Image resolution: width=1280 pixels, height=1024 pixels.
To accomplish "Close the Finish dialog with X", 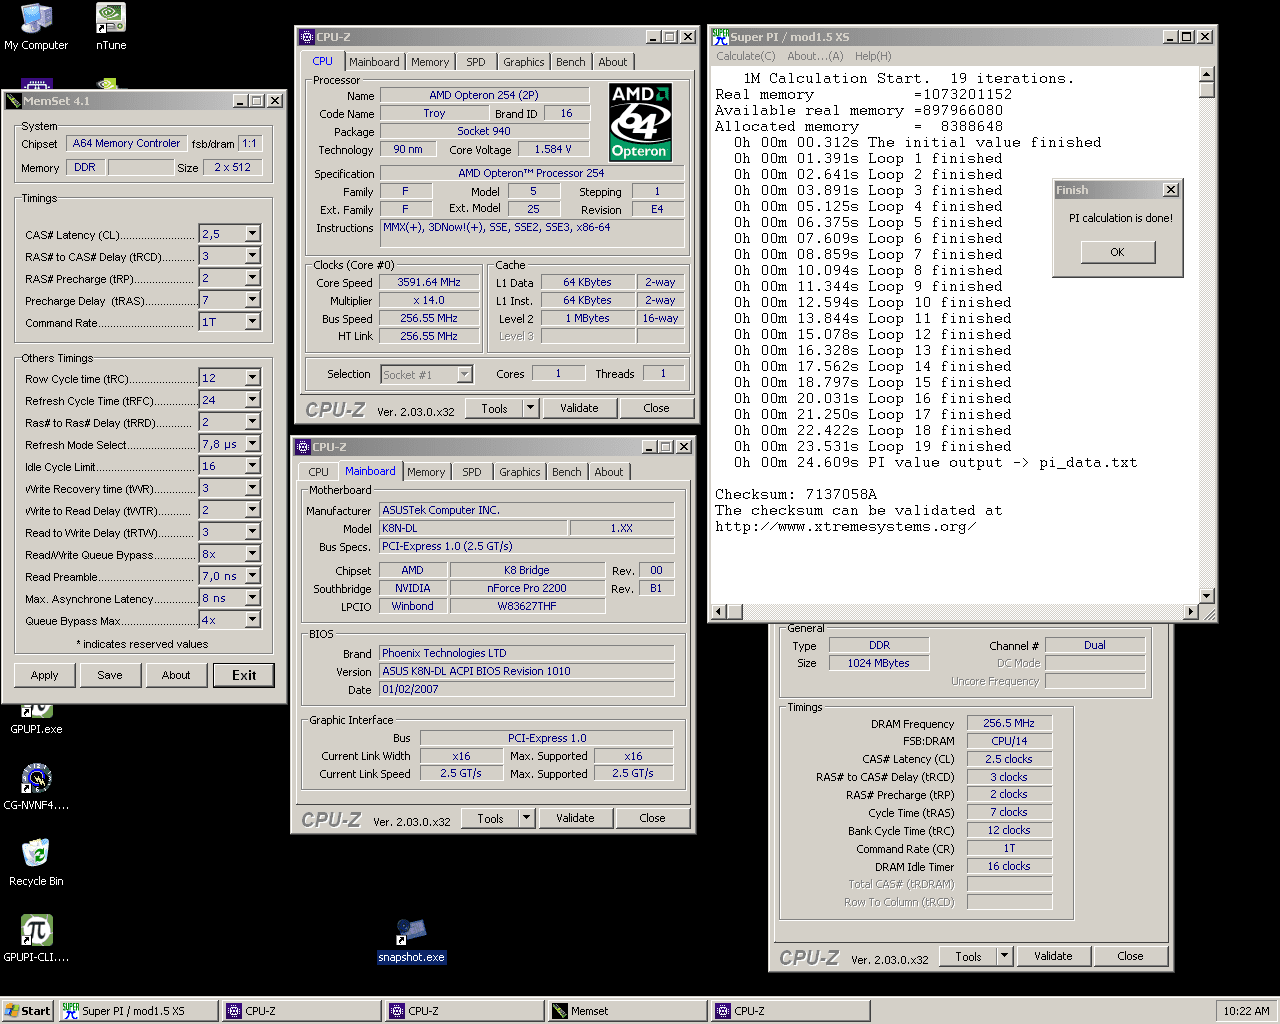I will pyautogui.click(x=1171, y=190).
